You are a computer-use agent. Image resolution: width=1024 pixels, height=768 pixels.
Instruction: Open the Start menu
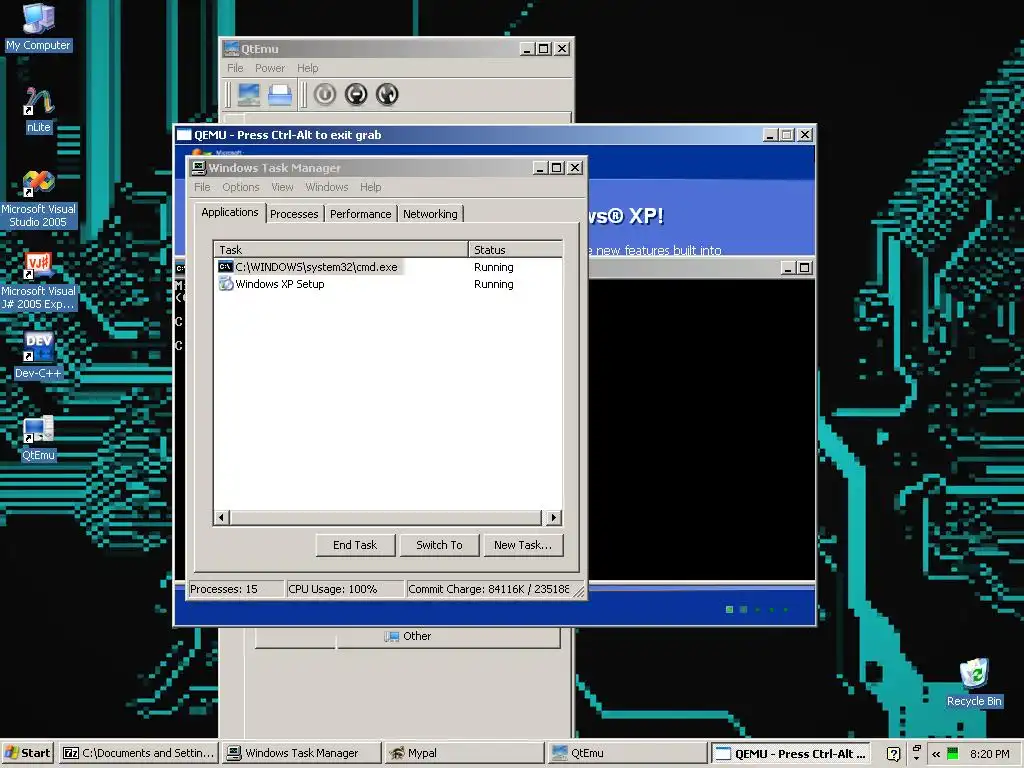pyautogui.click(x=28, y=753)
